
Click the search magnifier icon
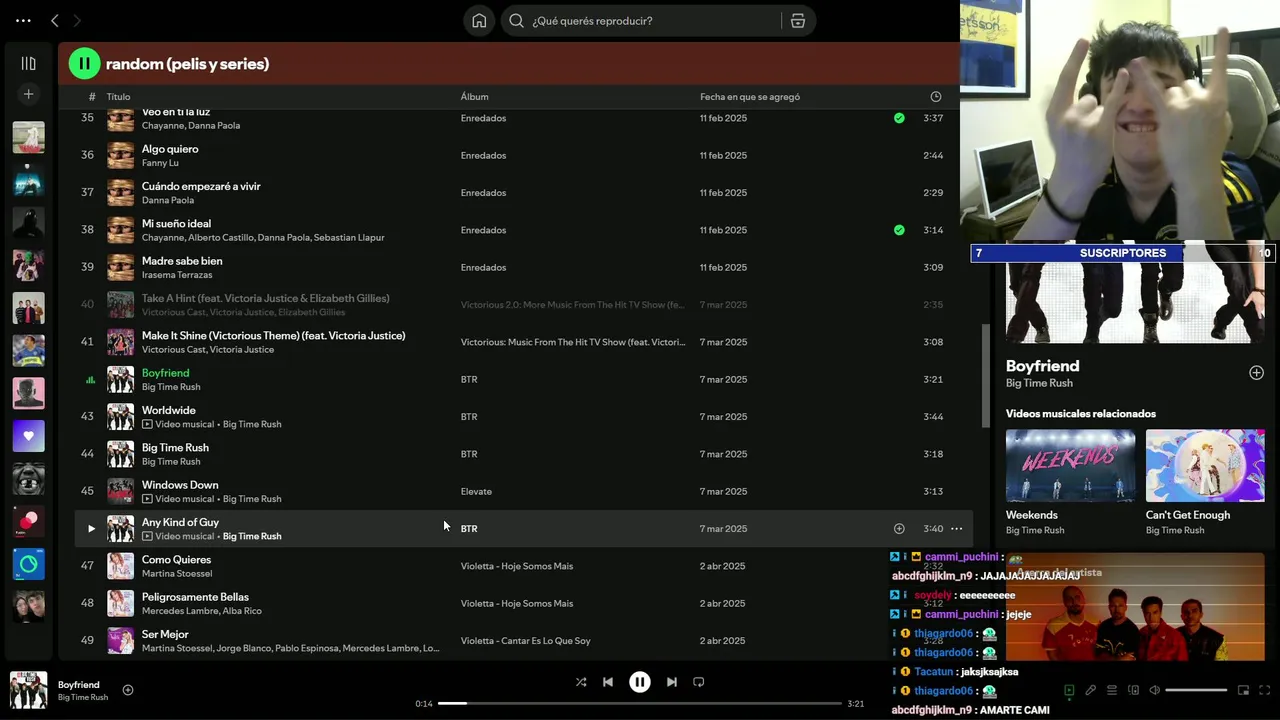click(516, 21)
